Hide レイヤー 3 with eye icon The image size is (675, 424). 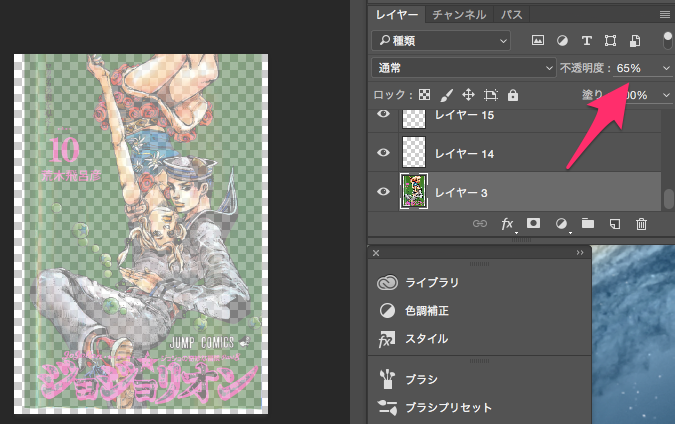click(383, 192)
